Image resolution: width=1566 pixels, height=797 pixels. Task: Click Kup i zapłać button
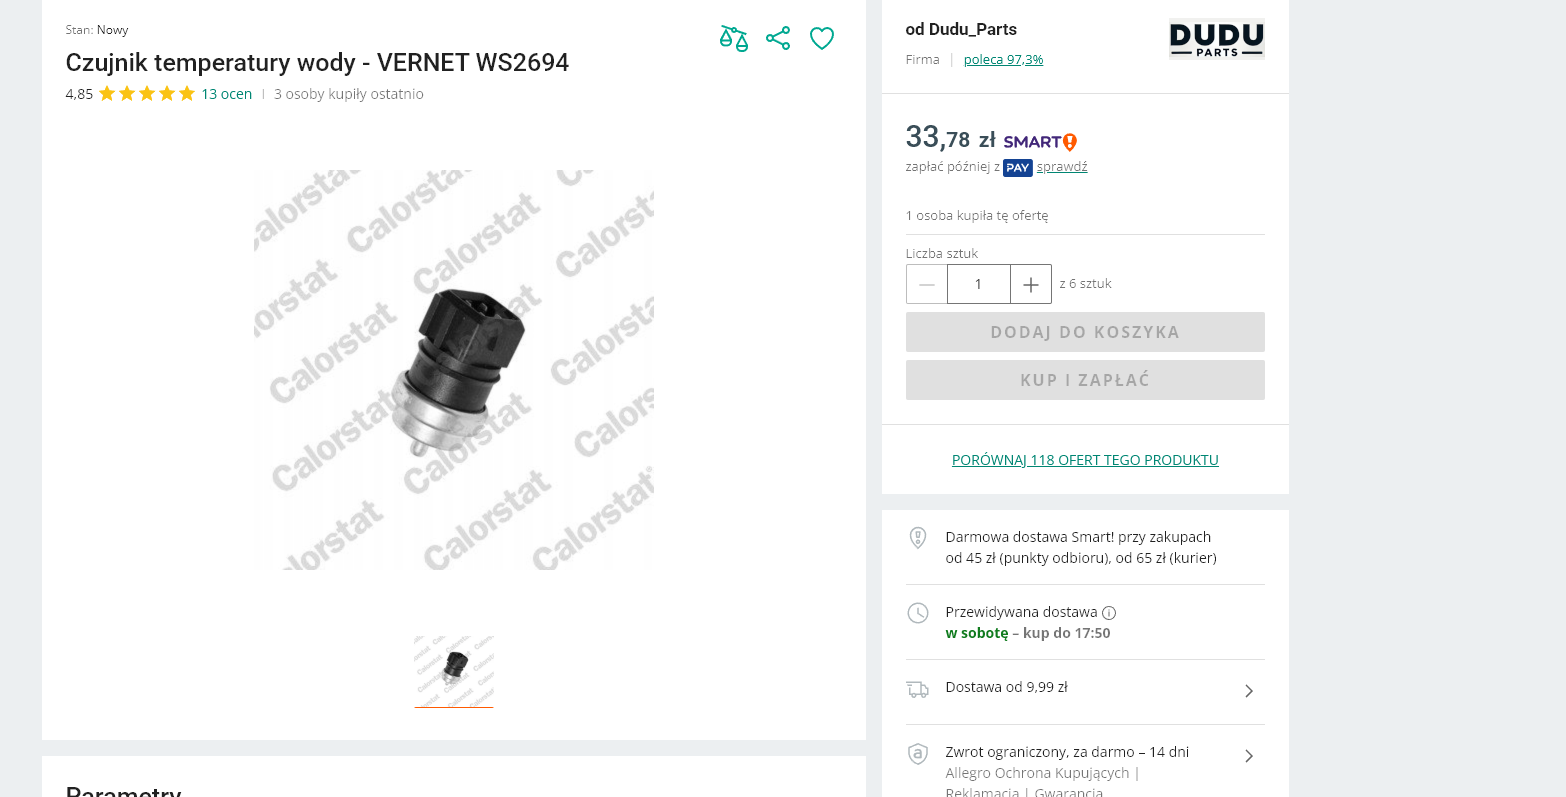coord(1085,380)
